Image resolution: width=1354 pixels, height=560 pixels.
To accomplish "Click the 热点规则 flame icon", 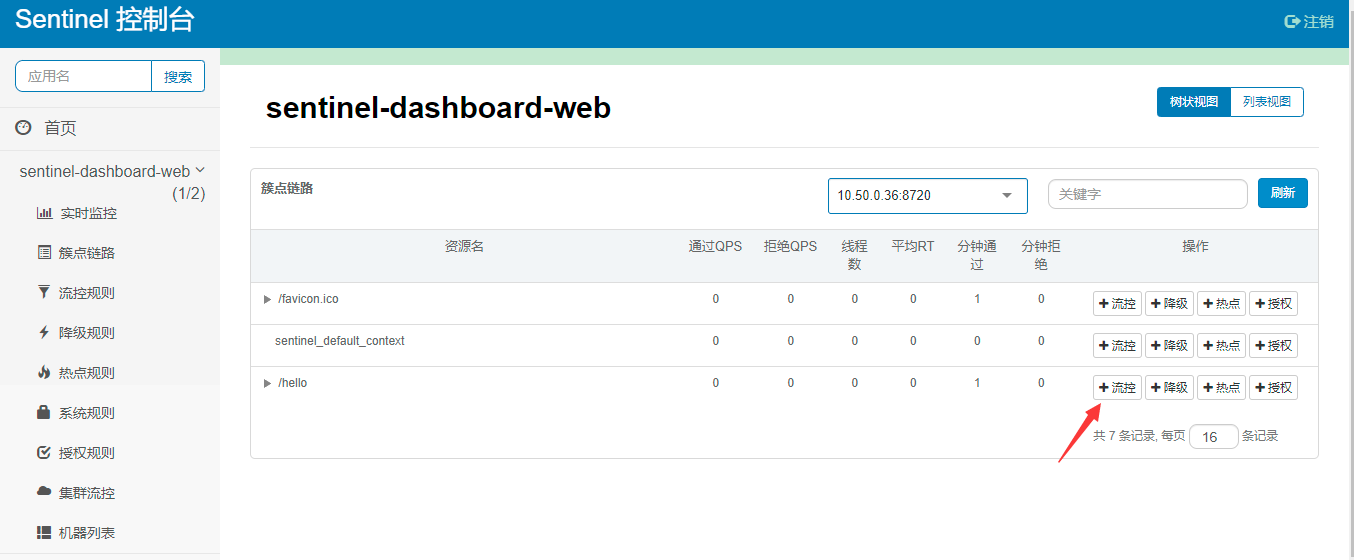I will [44, 373].
